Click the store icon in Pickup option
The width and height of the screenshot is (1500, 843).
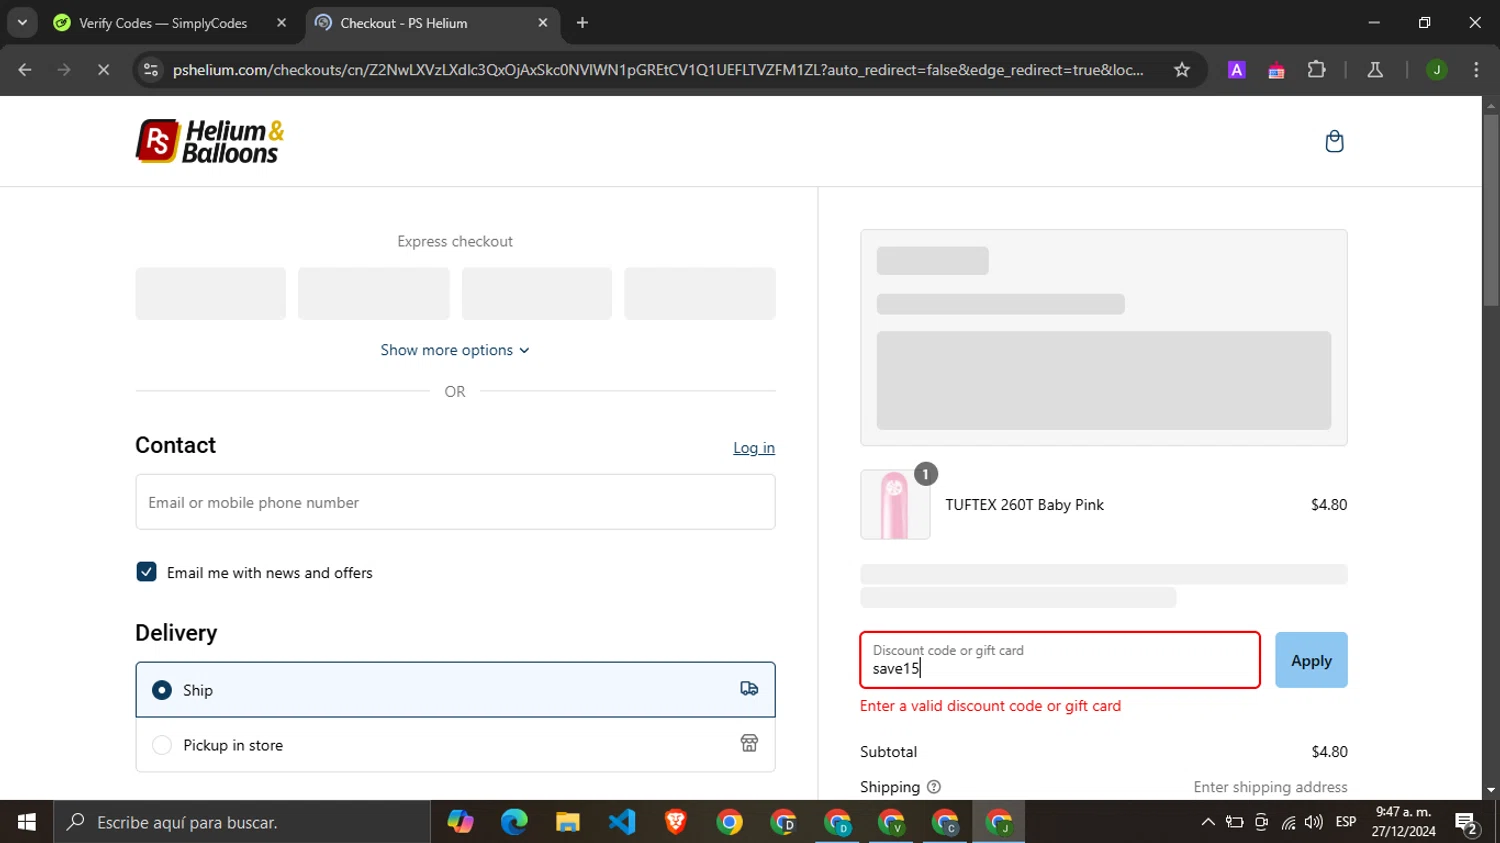point(749,743)
